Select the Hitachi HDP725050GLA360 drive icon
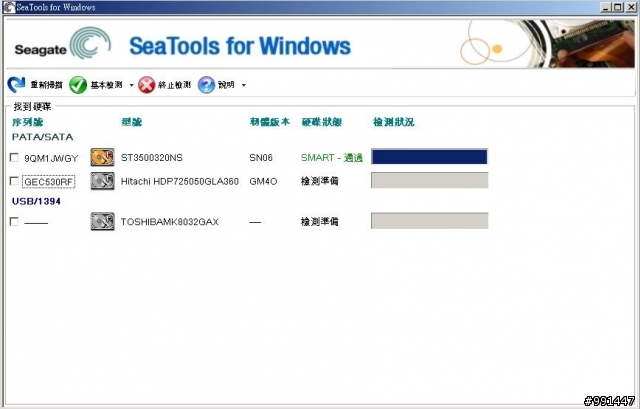Image resolution: width=640 pixels, height=409 pixels. [x=102, y=181]
